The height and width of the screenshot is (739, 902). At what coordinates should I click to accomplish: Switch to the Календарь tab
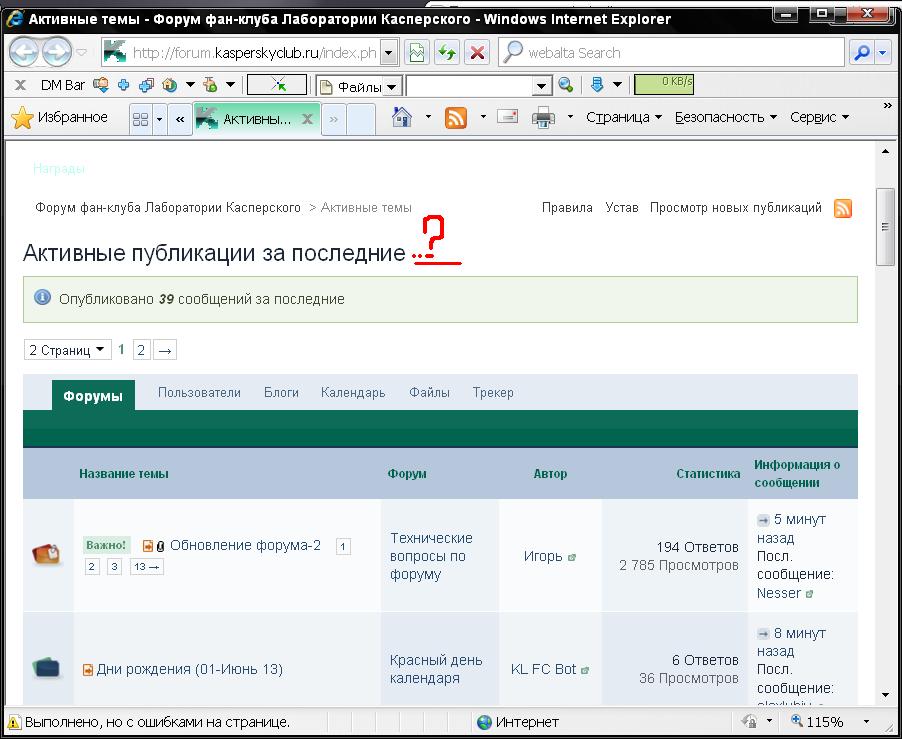pos(352,393)
